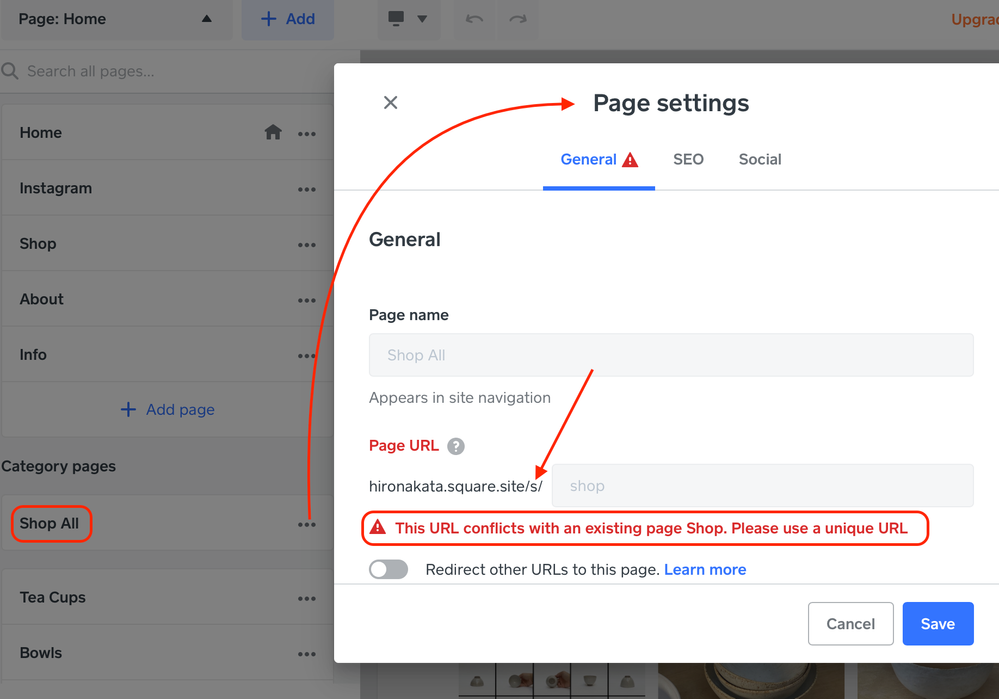Click the redo arrow in the toolbar
Screen dimensions: 999x699
518,19
